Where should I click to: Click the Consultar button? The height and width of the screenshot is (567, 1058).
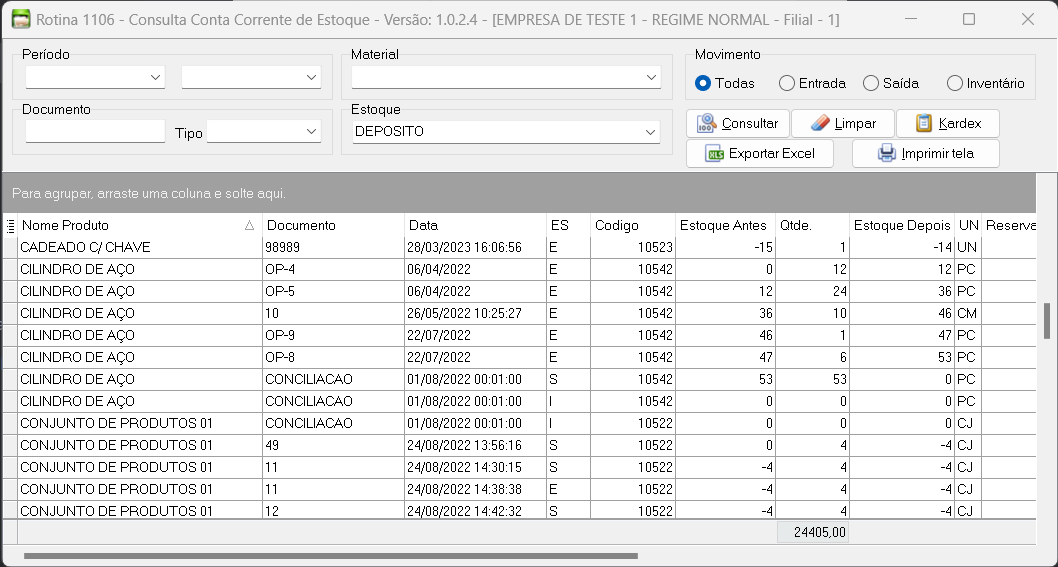coord(737,124)
